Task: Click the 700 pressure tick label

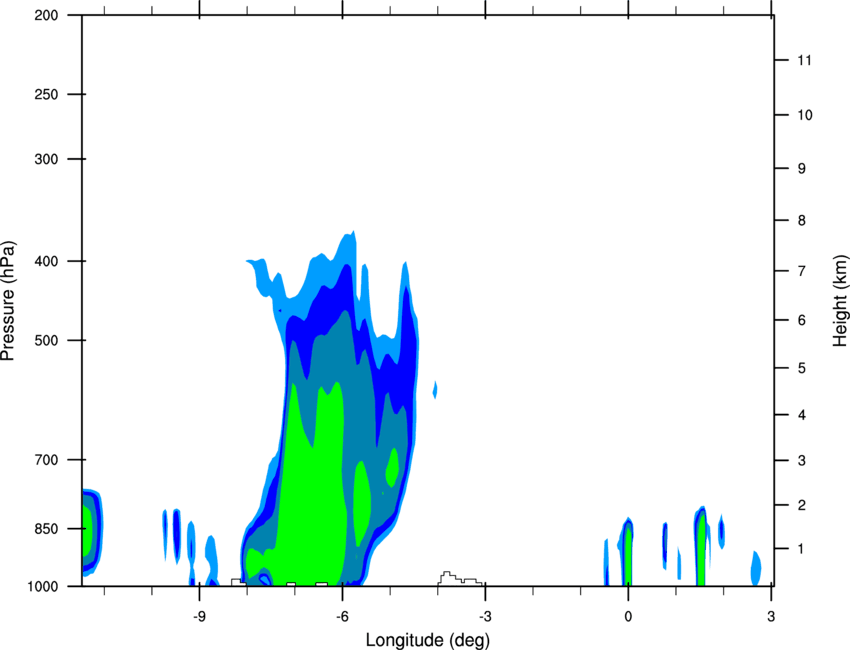Action: [46, 460]
